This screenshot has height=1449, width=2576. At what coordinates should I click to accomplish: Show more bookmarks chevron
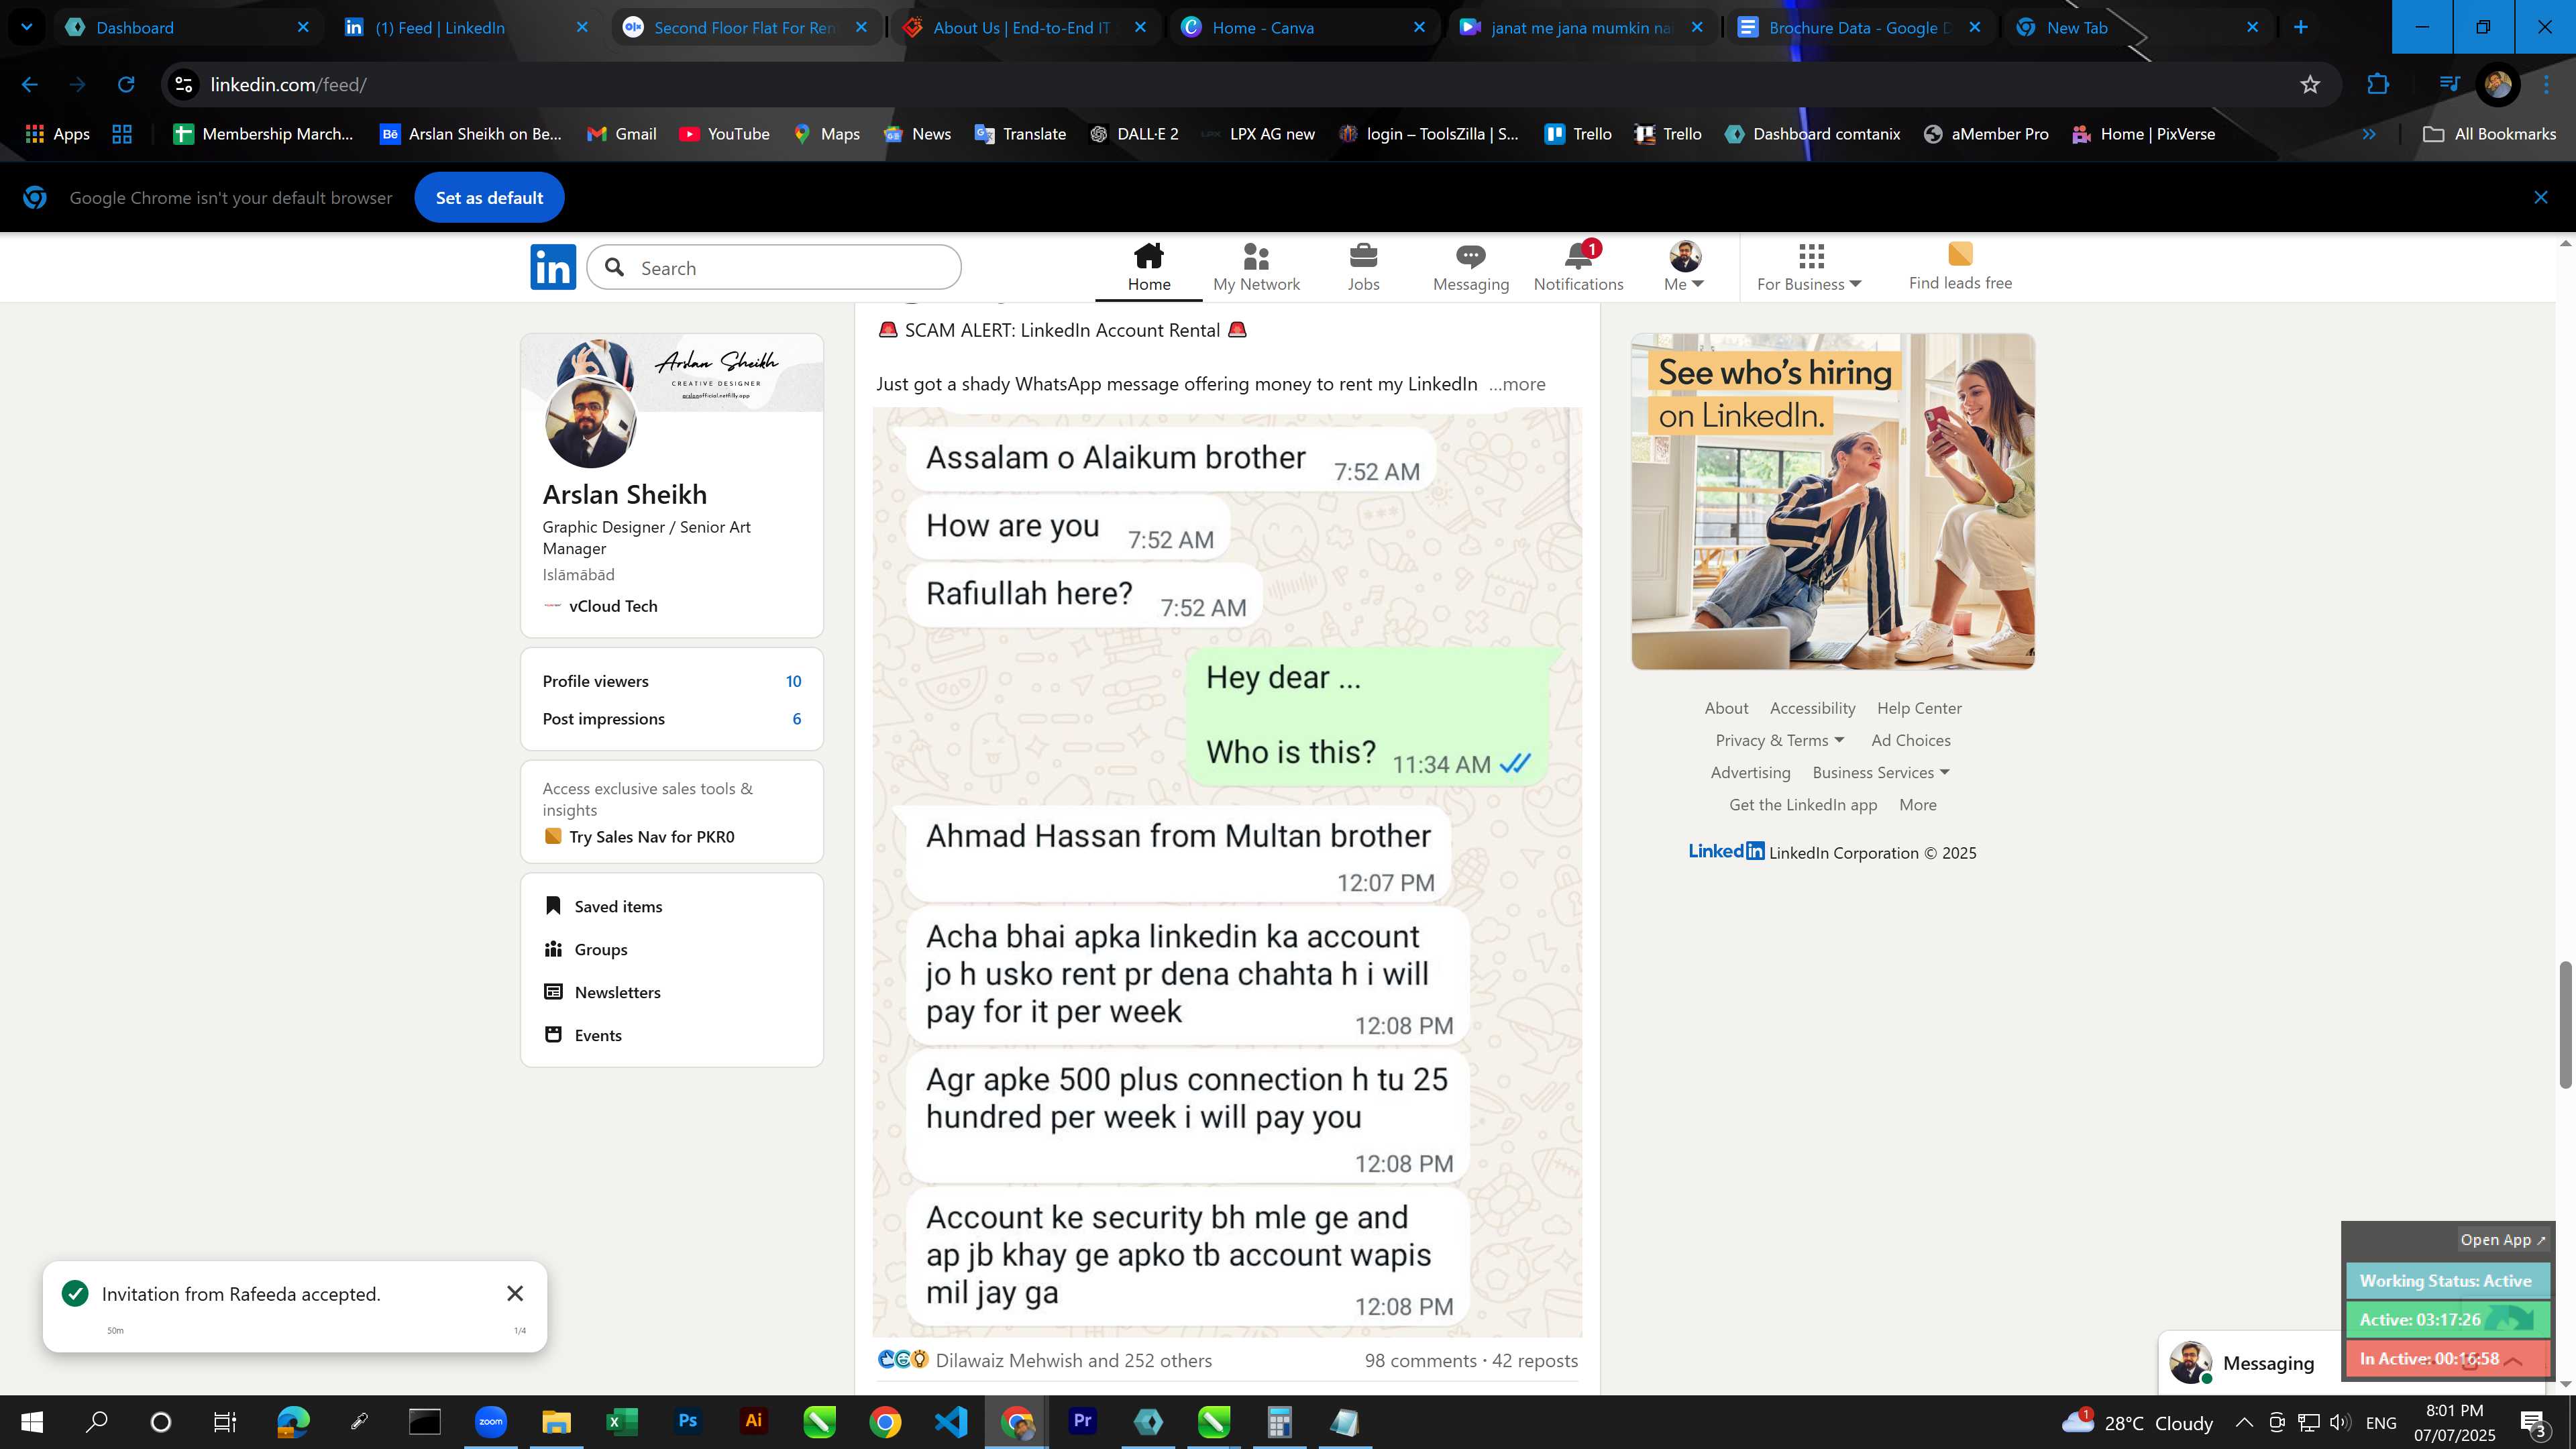[x=2368, y=134]
